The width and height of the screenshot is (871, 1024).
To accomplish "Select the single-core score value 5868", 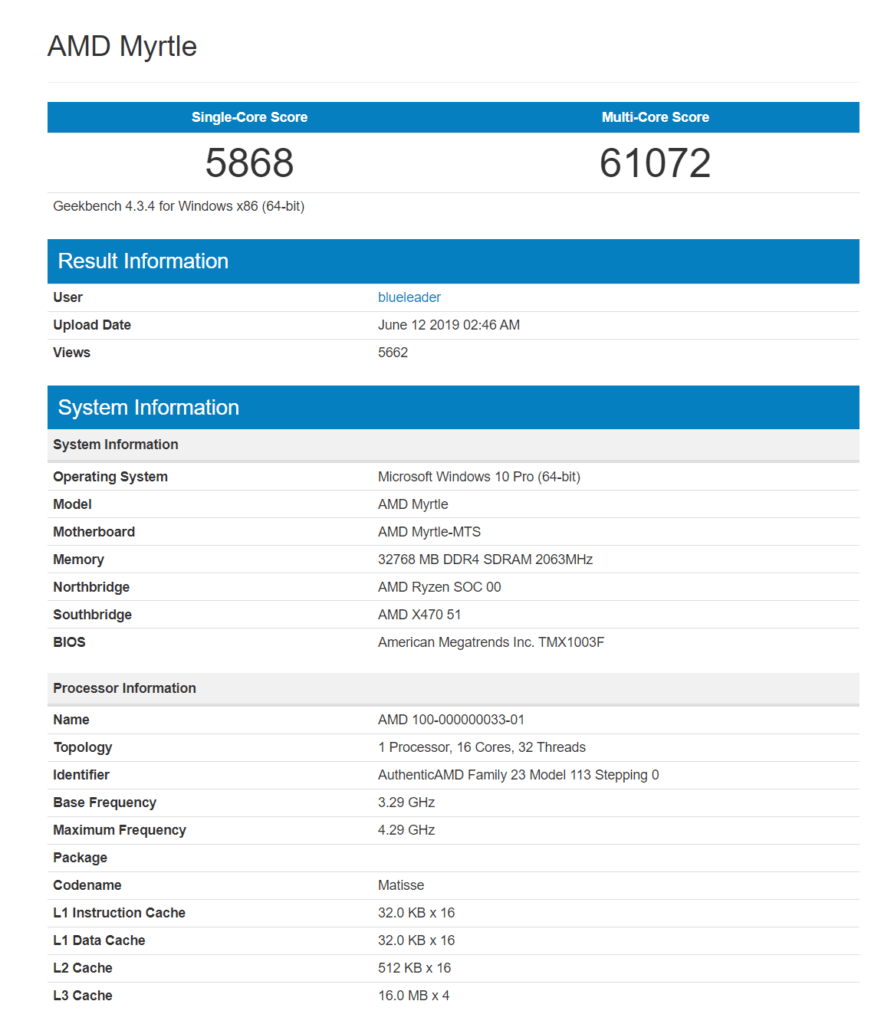I will click(x=249, y=163).
